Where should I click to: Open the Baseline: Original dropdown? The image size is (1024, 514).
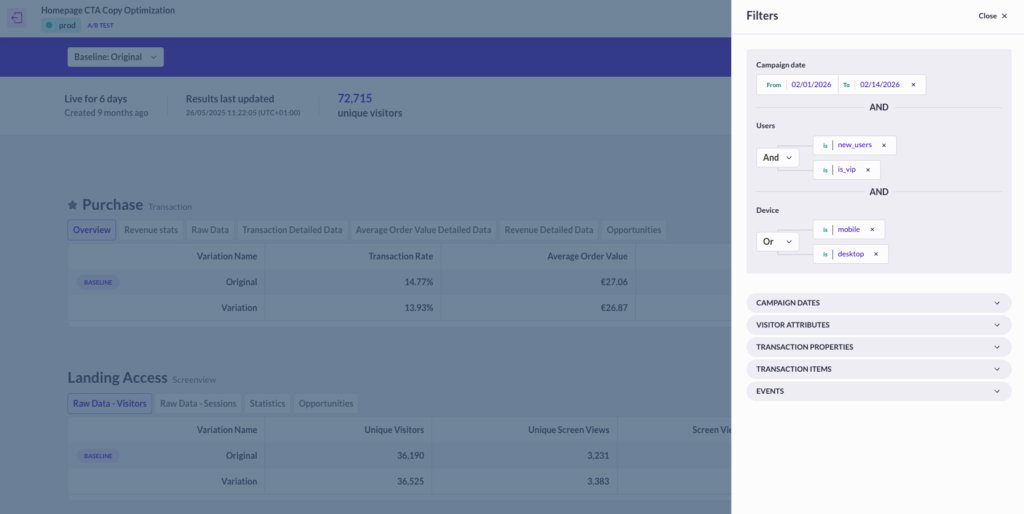pos(116,57)
